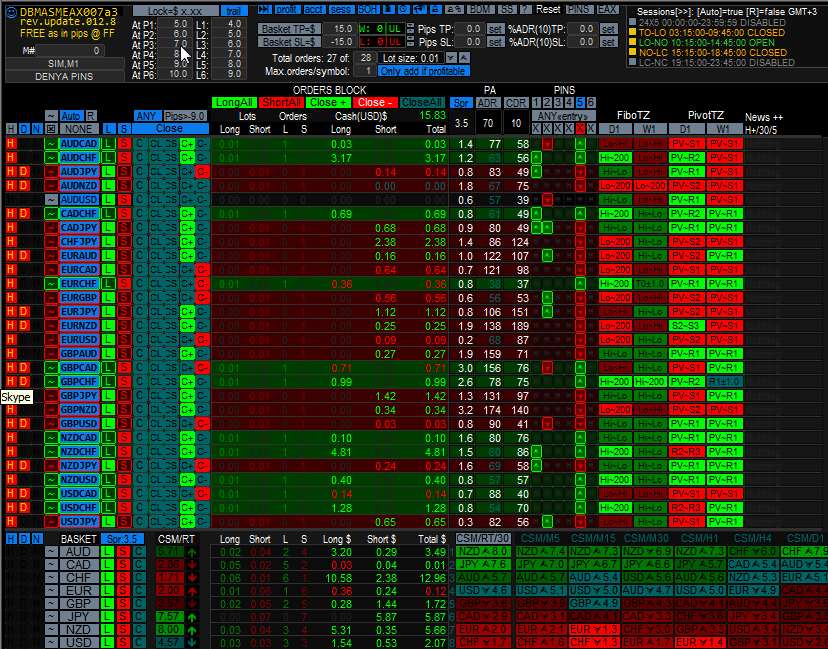Click the red down-arrow pin in AUDUSD row
This screenshot has height=649, width=828.
point(547,200)
